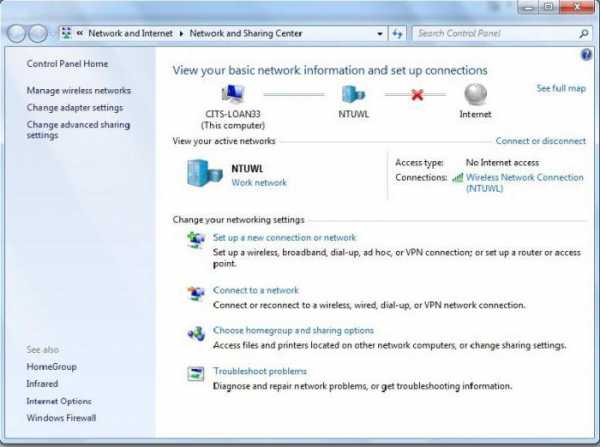Go forward with the Forward arrow button
Image resolution: width=600 pixels, height=447 pixels.
[38, 34]
